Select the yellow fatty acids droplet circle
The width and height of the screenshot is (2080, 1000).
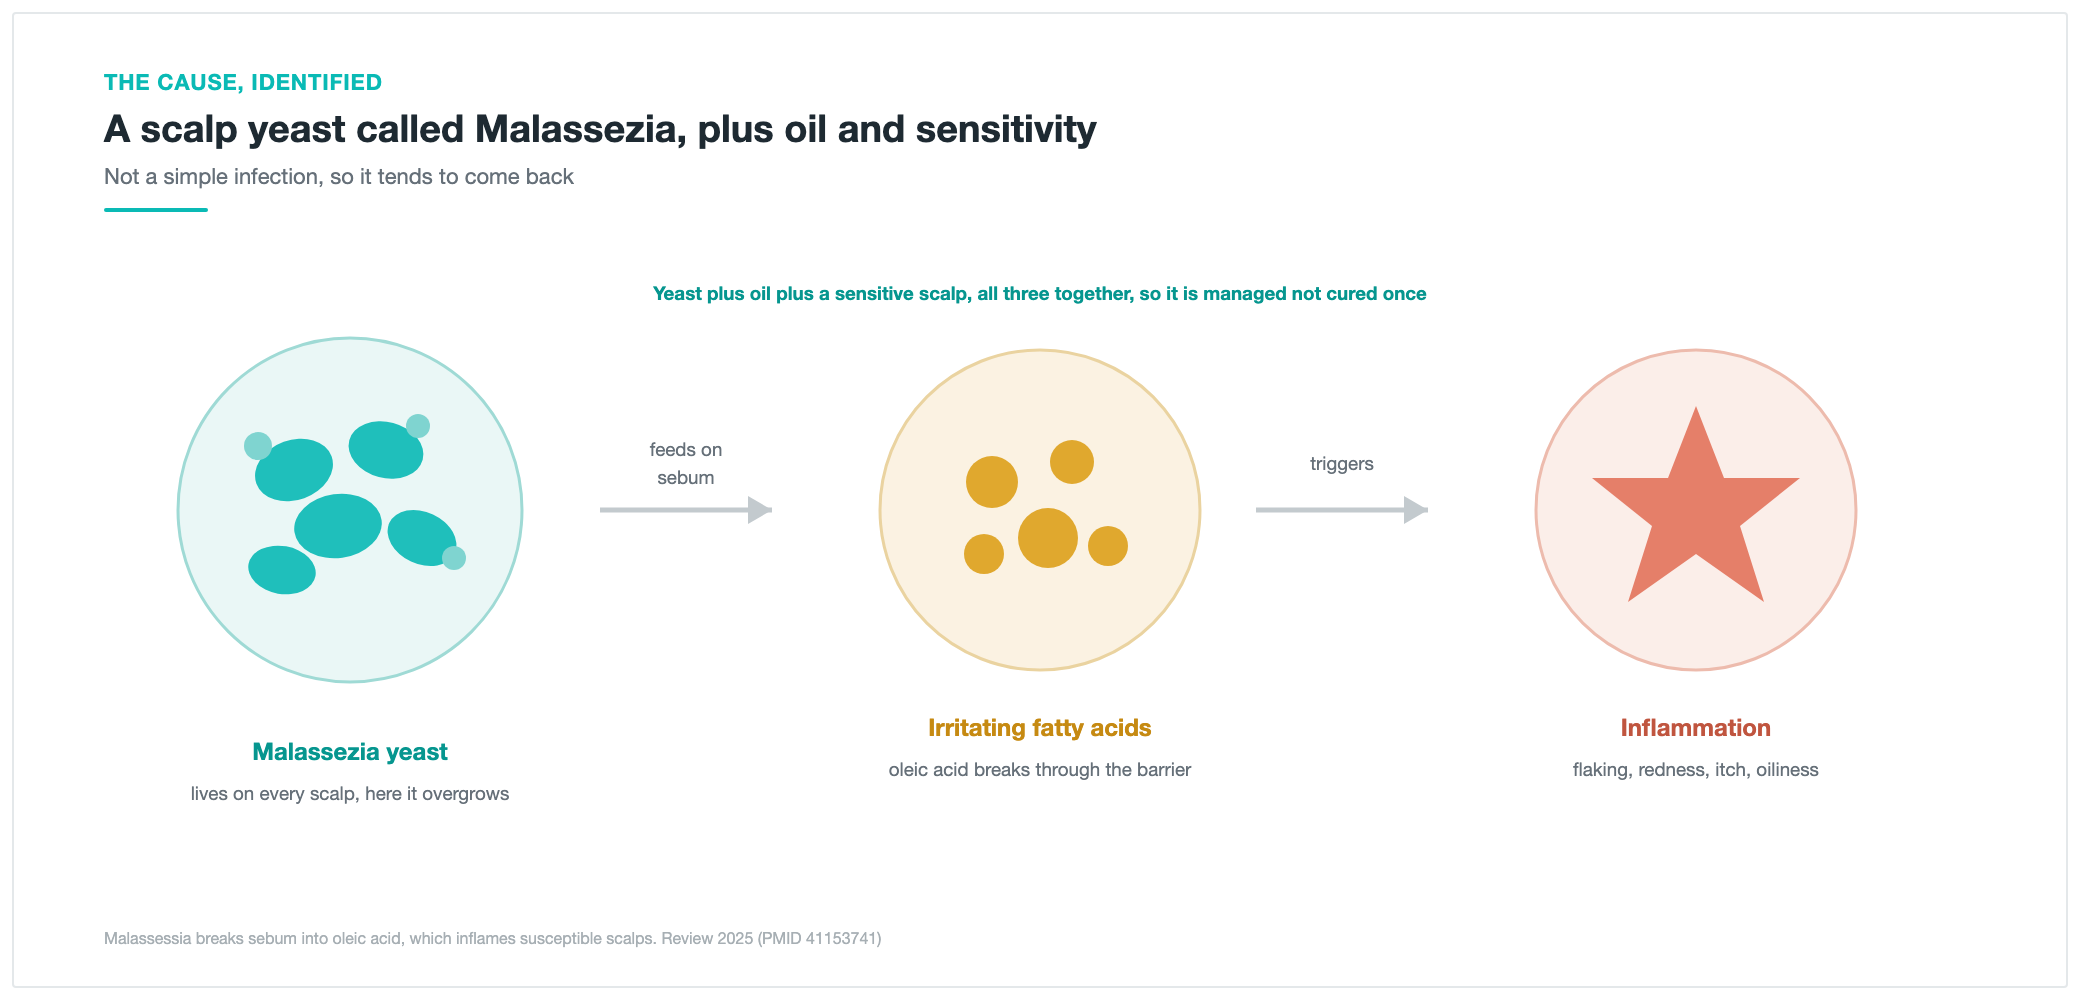click(1040, 510)
